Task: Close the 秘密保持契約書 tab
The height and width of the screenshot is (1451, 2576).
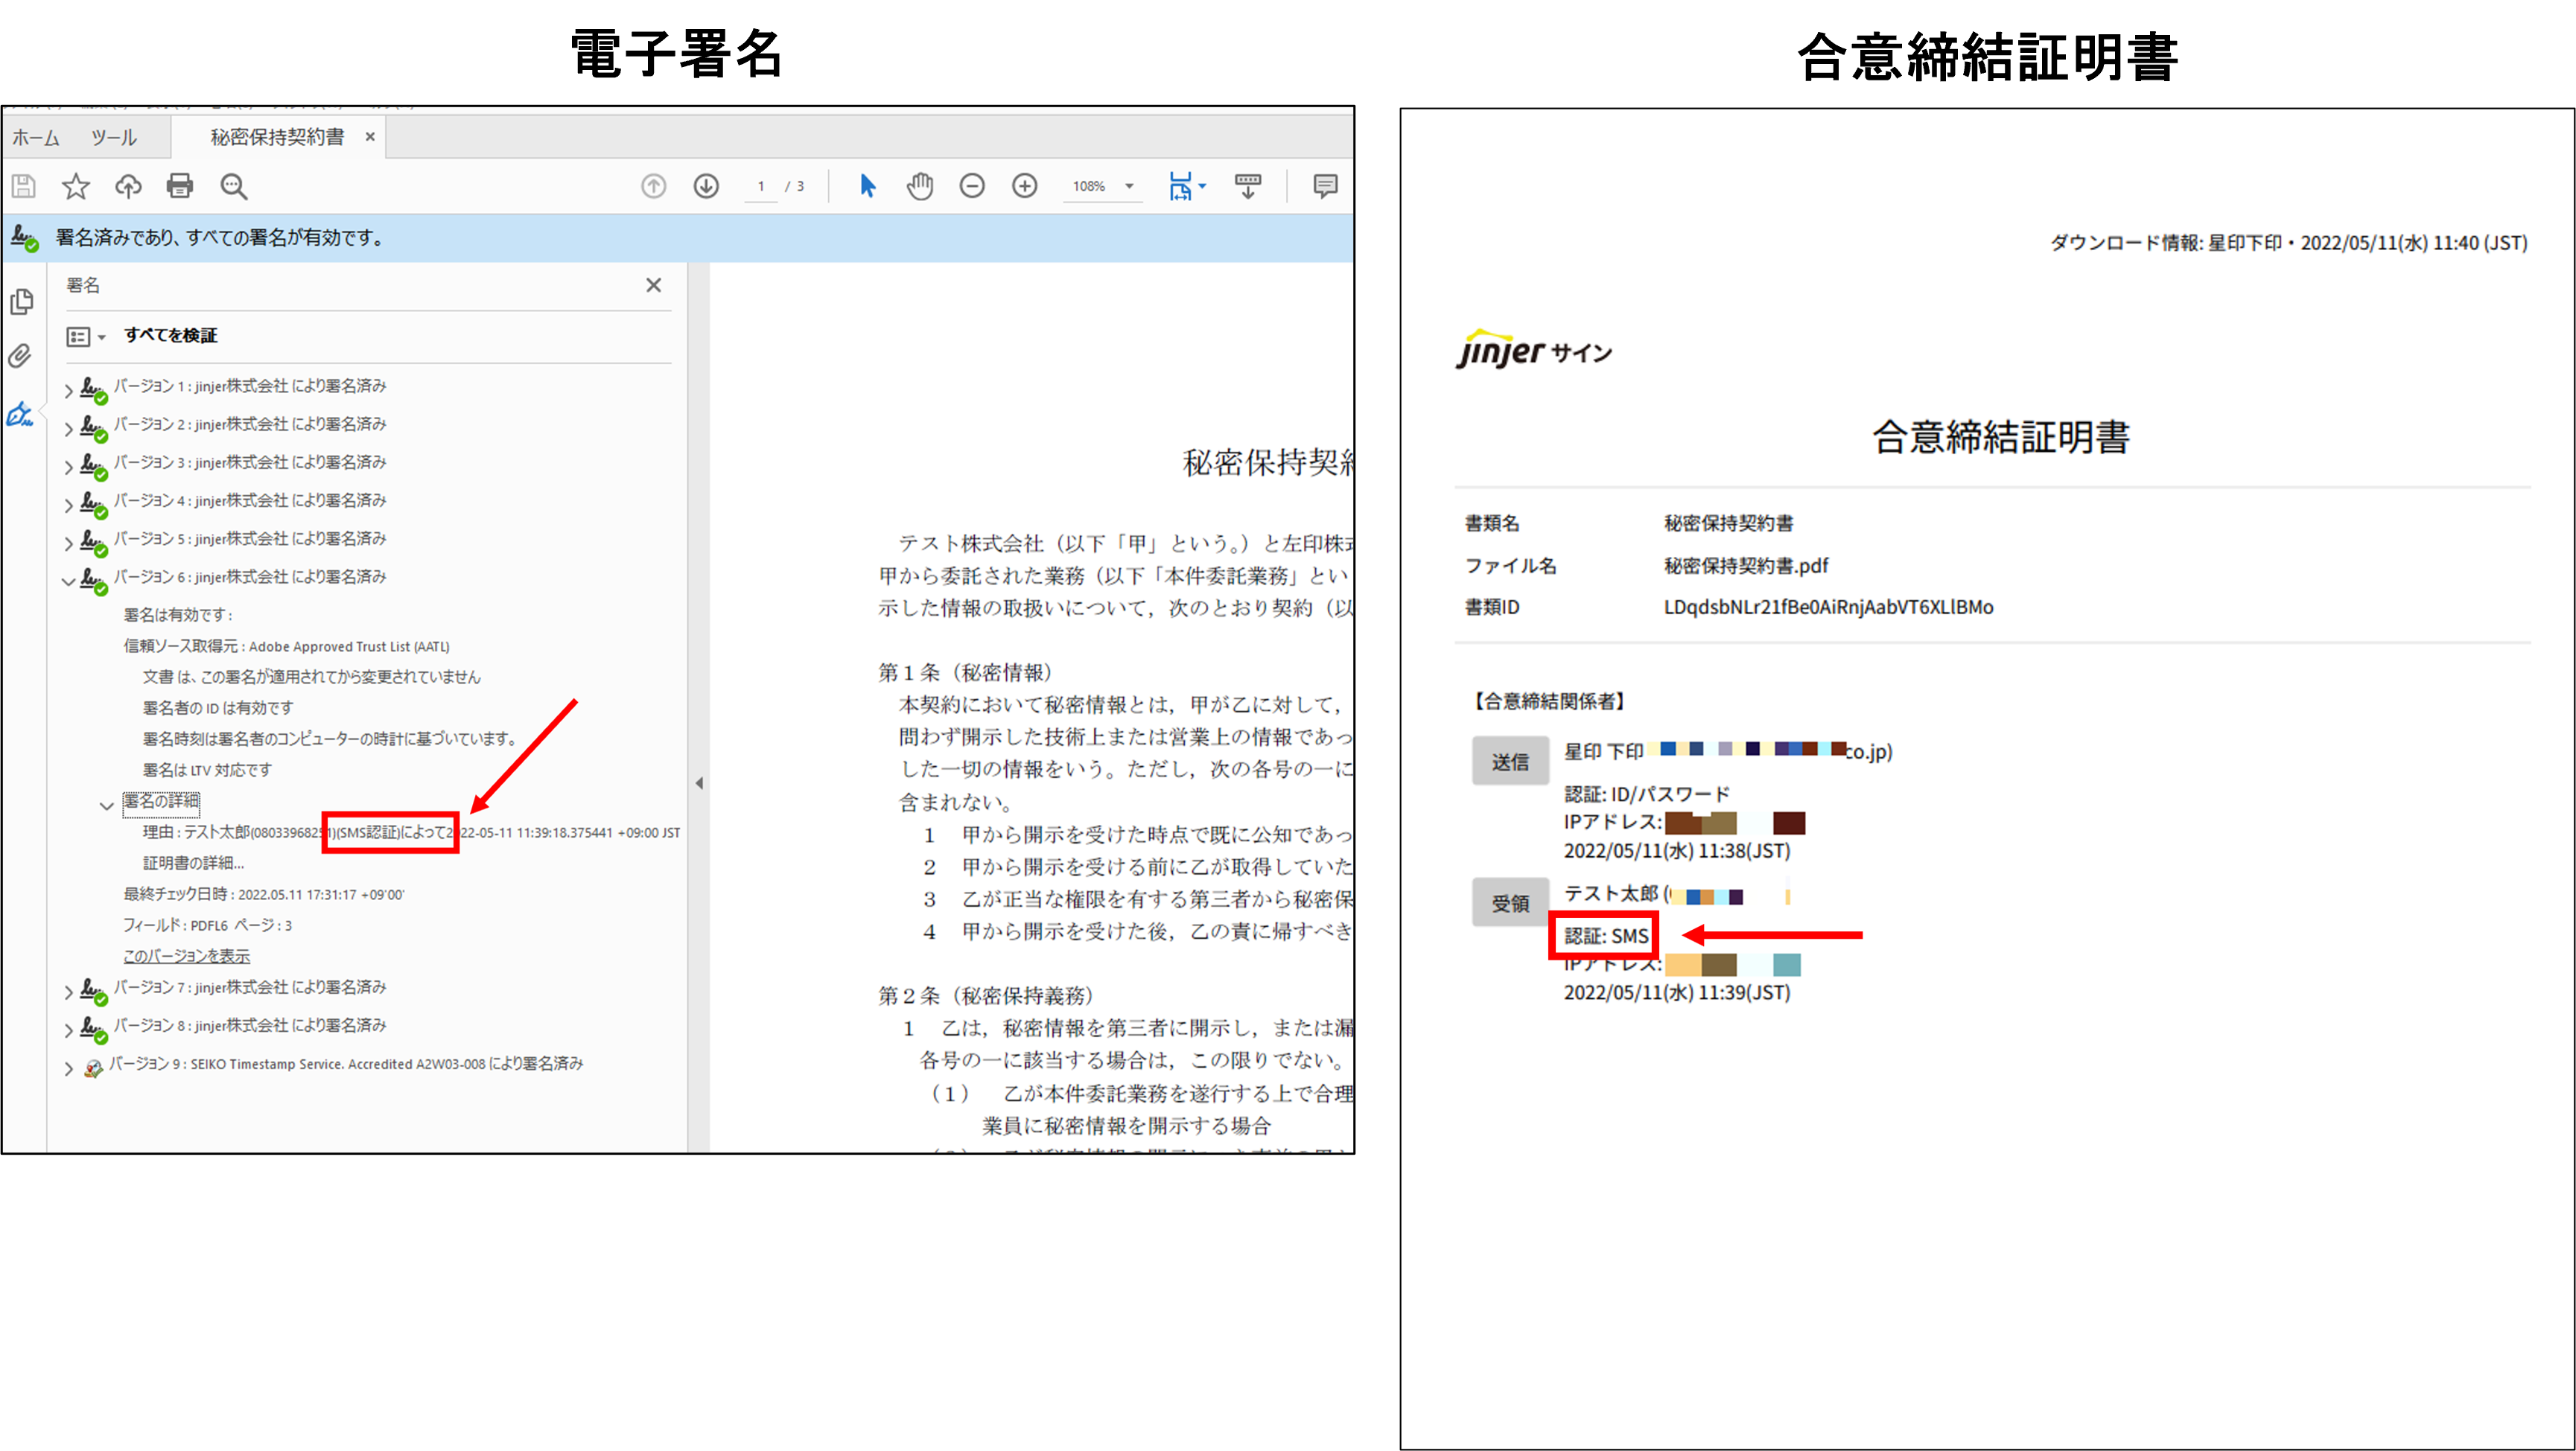Action: [x=370, y=137]
